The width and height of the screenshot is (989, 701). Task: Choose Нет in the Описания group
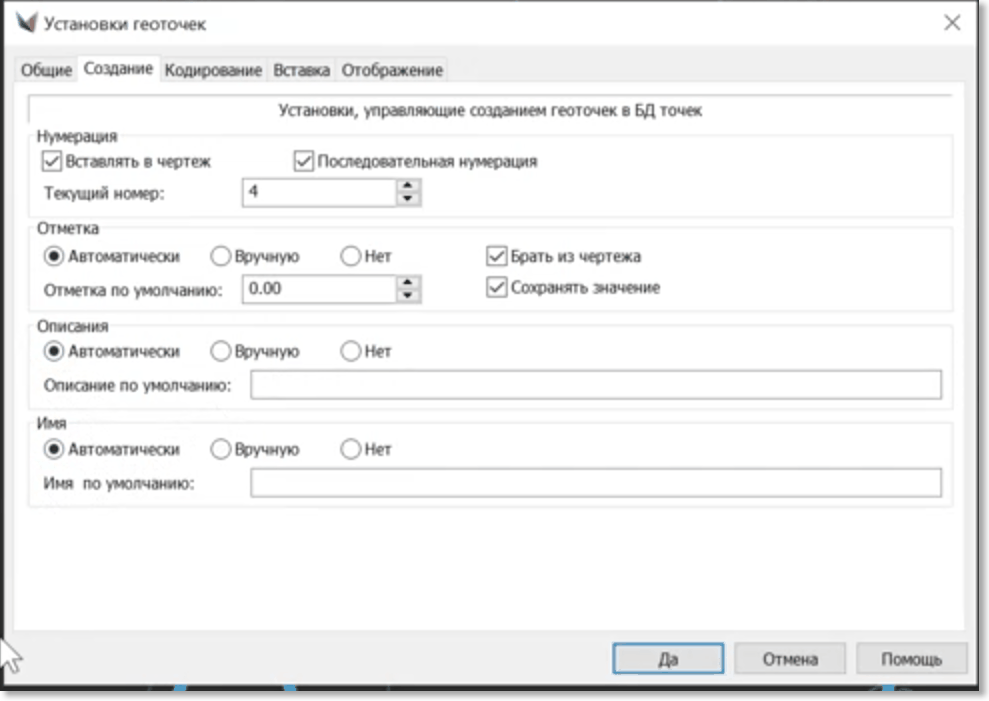tap(350, 352)
